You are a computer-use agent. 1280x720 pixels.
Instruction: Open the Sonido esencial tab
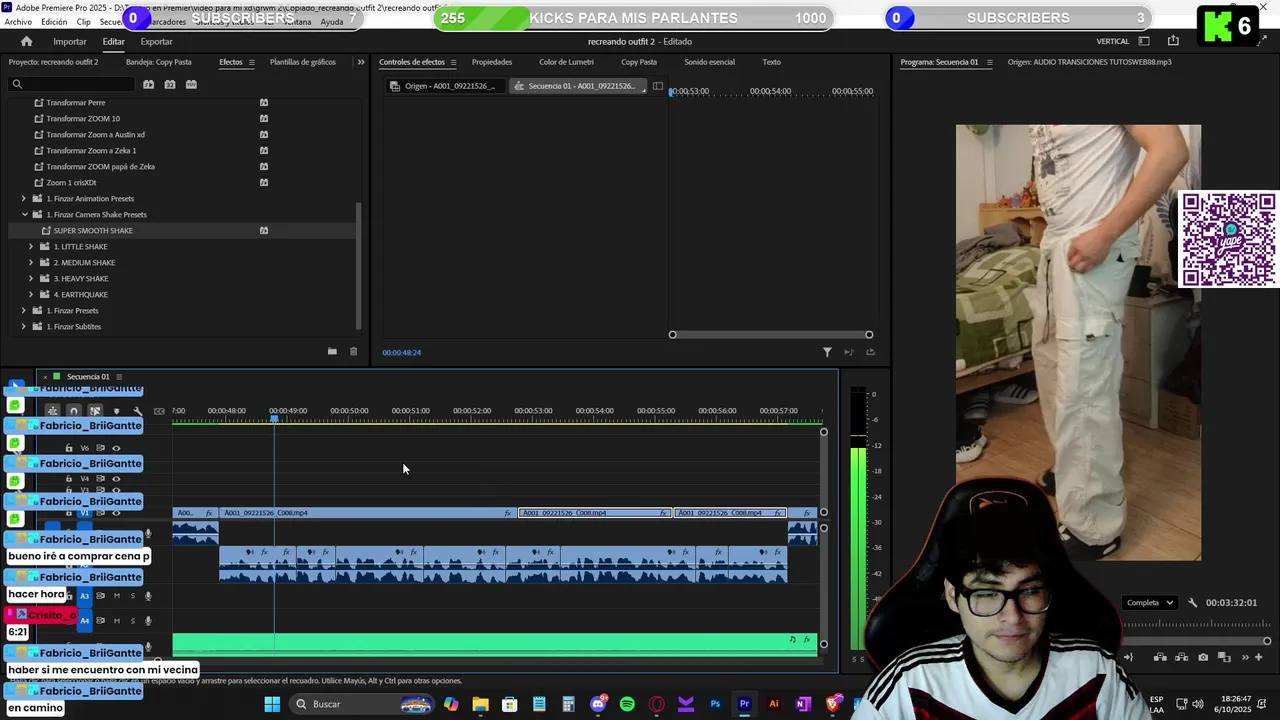pyautogui.click(x=709, y=62)
